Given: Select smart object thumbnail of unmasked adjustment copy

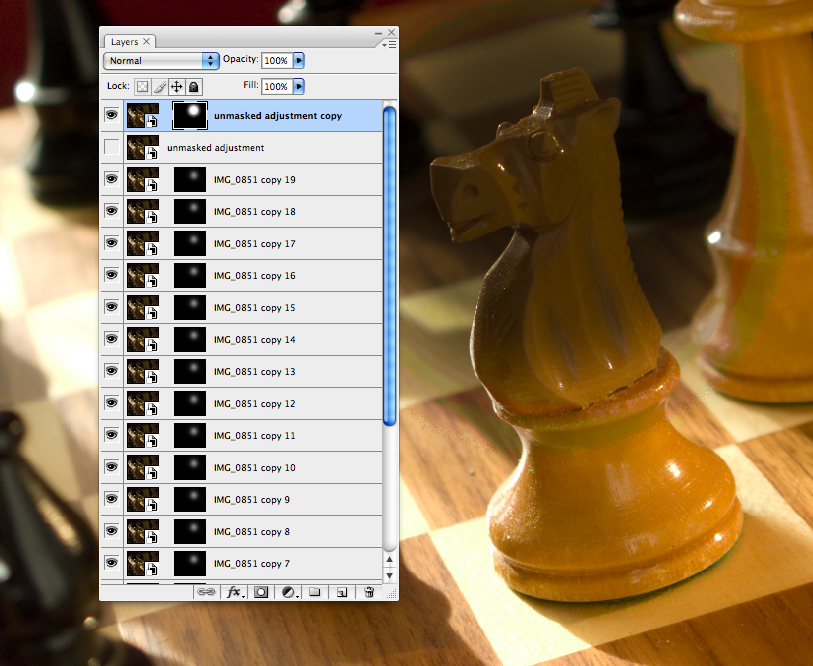Looking at the screenshot, I should click(143, 115).
